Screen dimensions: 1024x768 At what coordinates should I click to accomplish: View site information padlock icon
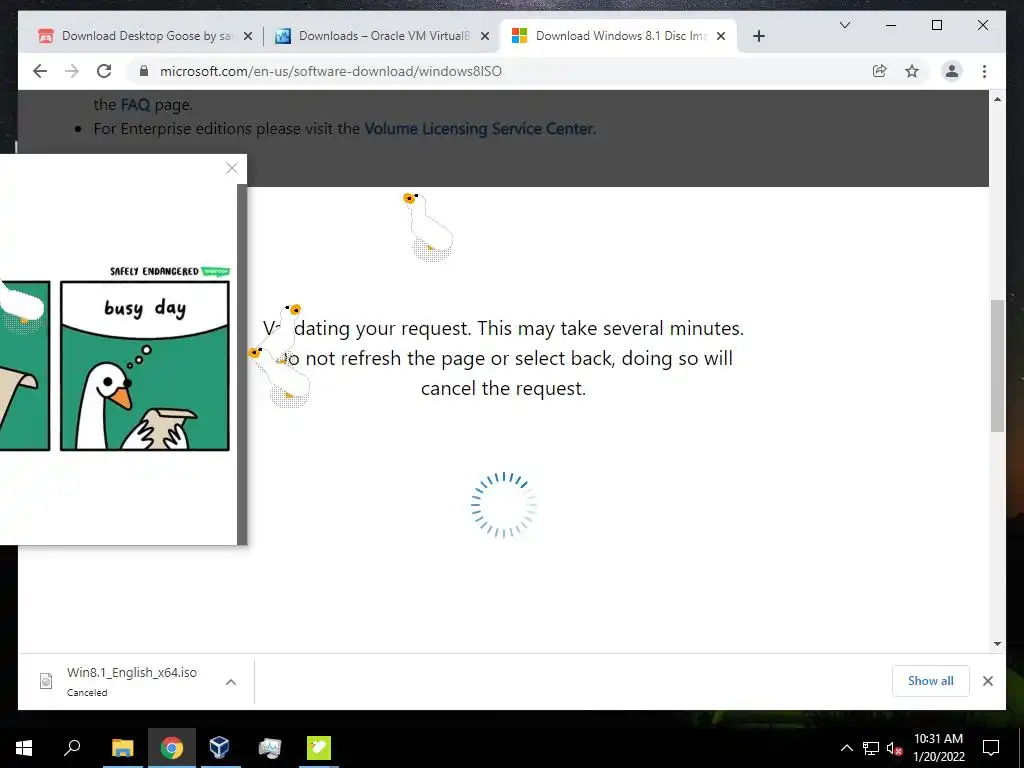point(144,71)
